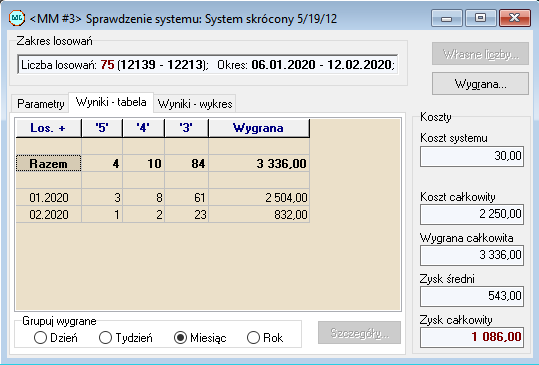
Task: Click the application icon in the title bar
Action: (17, 18)
